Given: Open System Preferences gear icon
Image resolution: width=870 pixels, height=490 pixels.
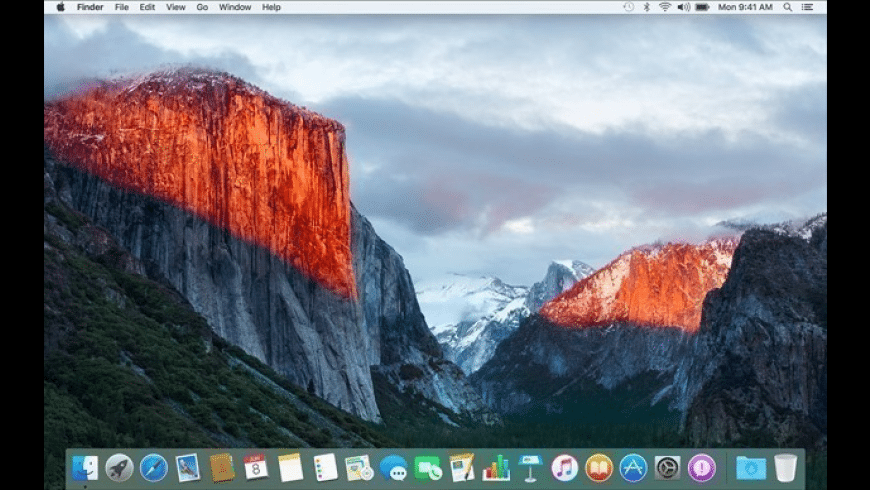Looking at the screenshot, I should pos(667,468).
